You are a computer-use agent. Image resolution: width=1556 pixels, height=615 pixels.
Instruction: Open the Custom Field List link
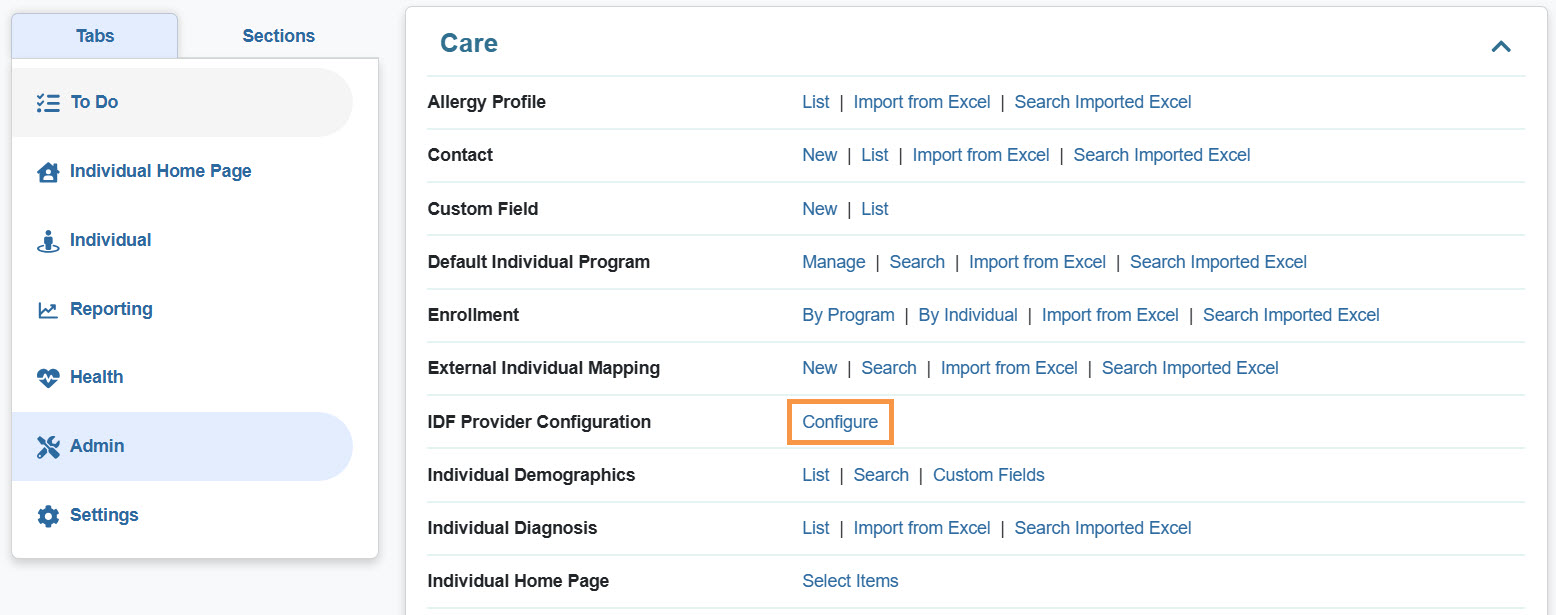[874, 209]
